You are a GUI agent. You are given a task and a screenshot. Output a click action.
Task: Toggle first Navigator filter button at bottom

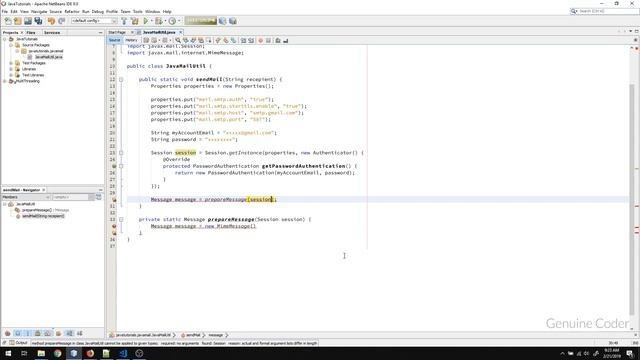[7, 333]
